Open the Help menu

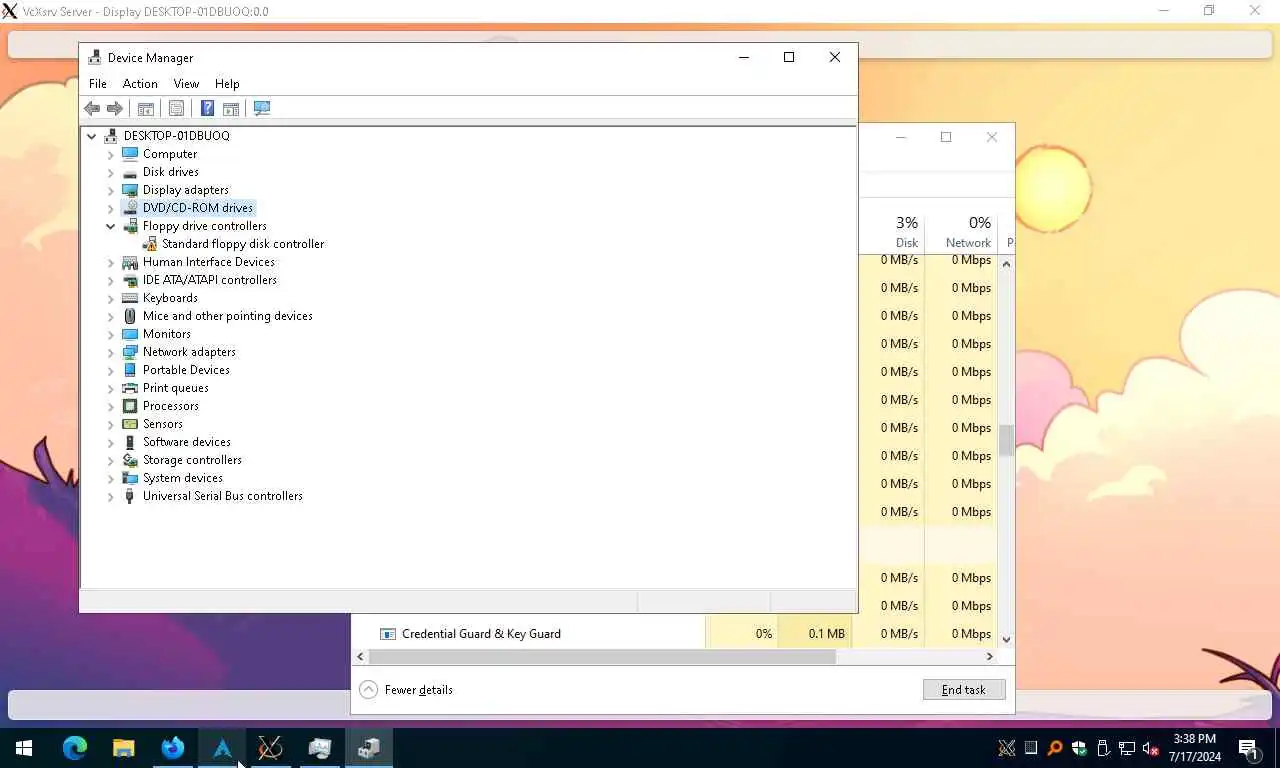227,84
